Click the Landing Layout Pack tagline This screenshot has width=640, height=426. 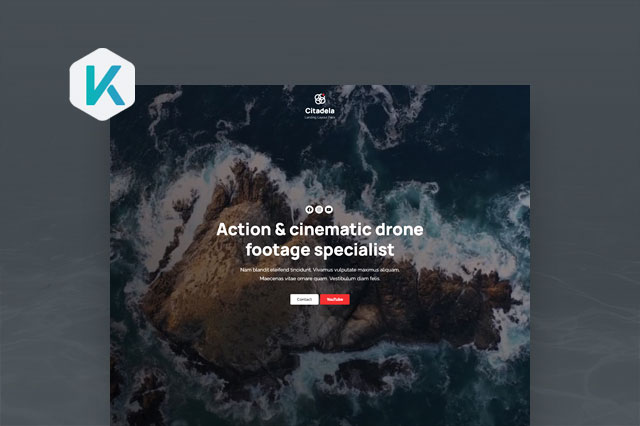click(319, 118)
